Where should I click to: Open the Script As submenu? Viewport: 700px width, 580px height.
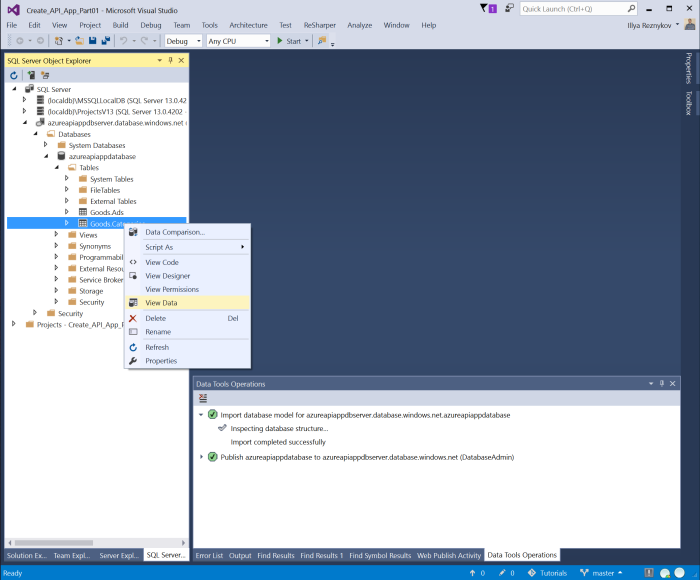tap(188, 247)
